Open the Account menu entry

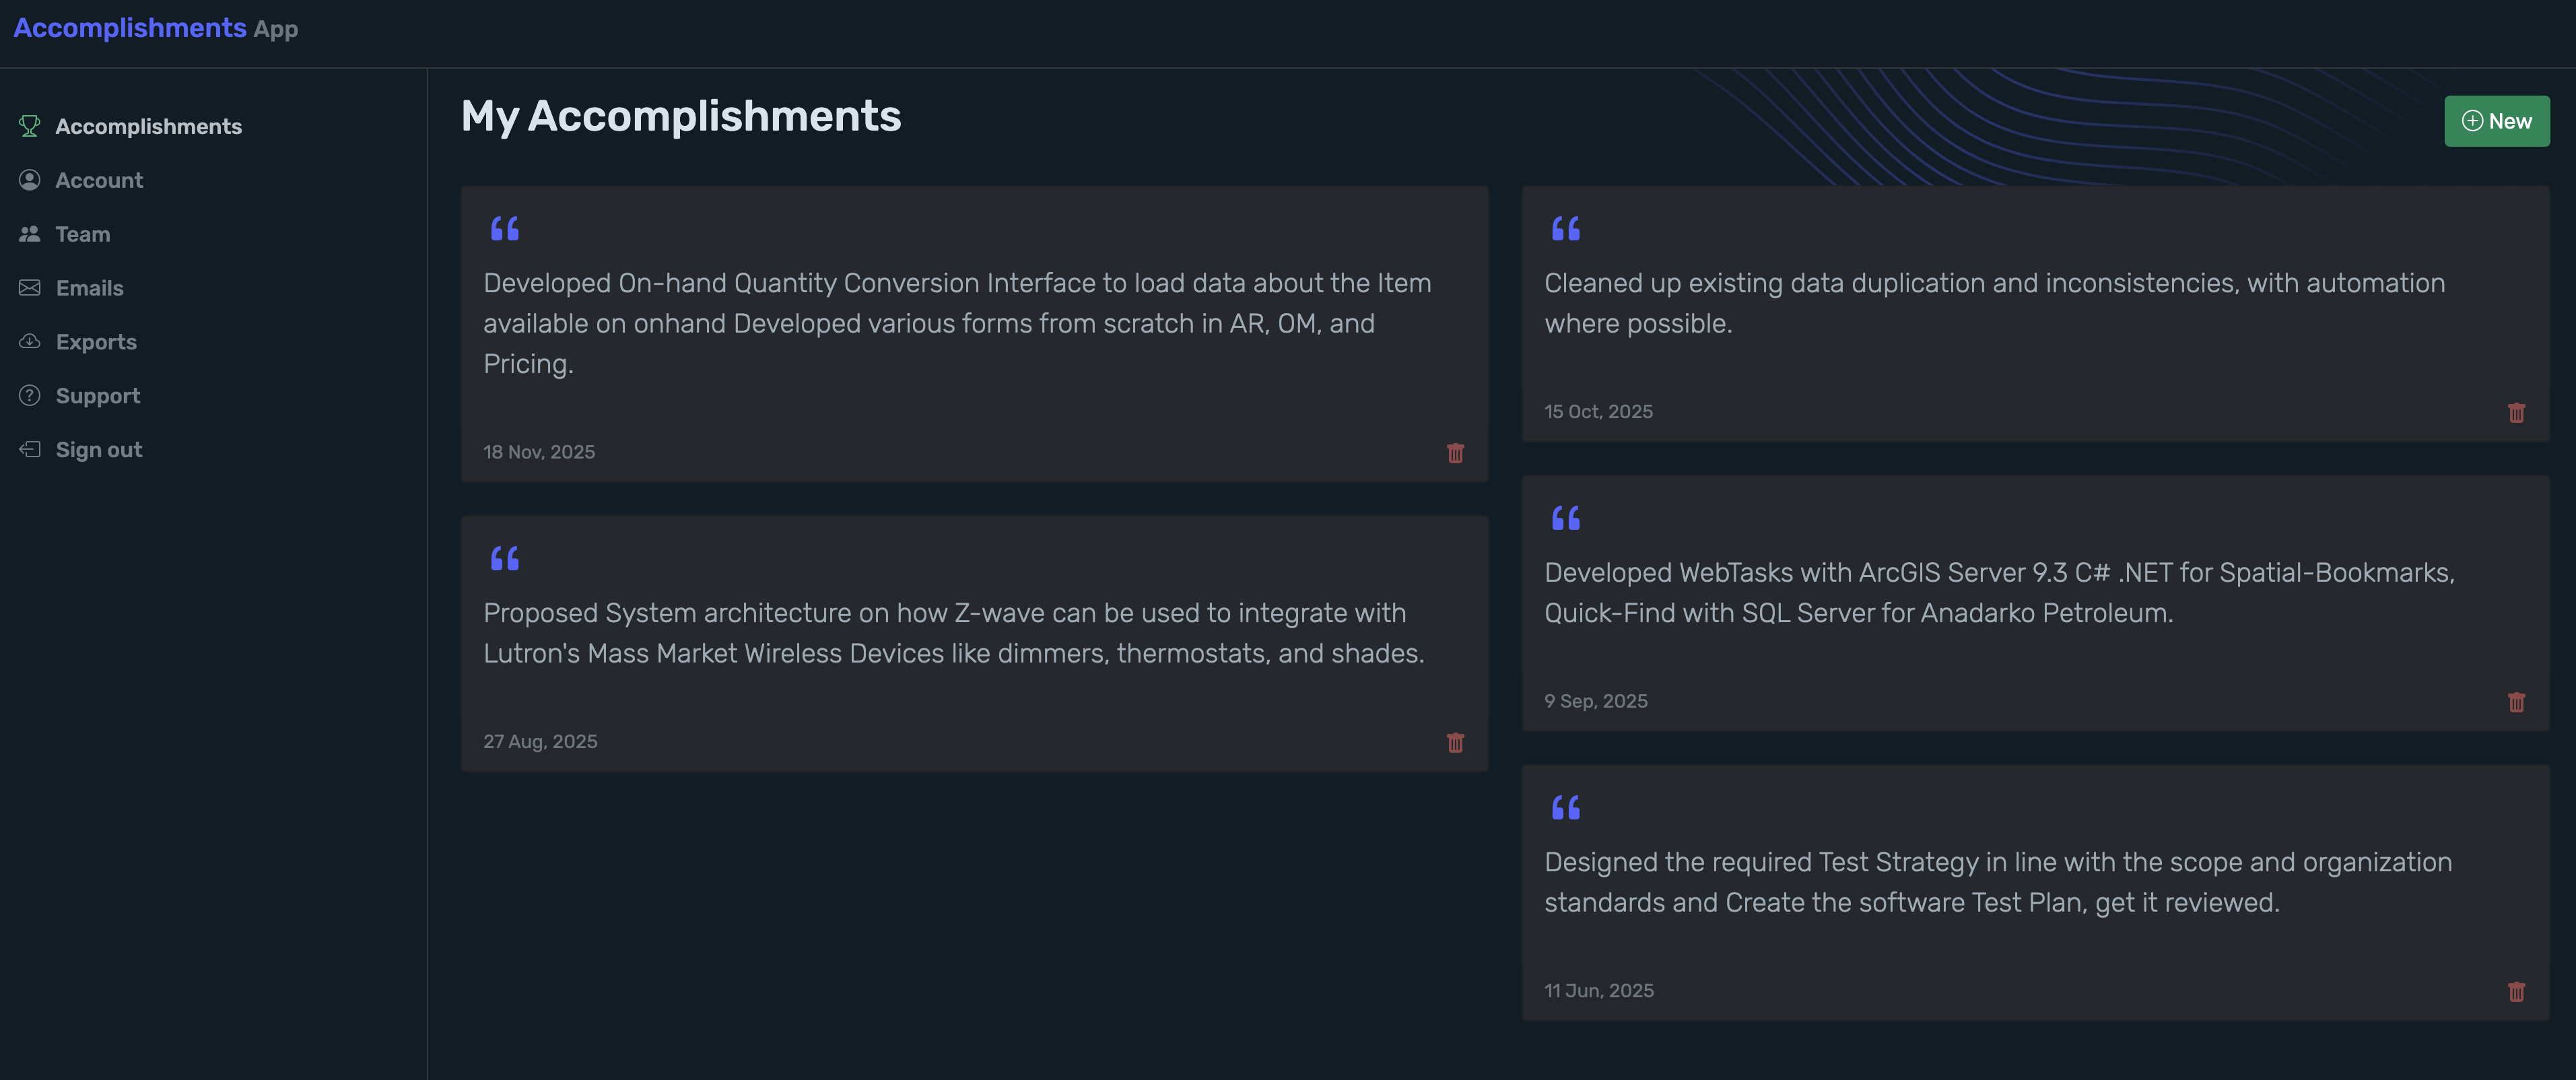click(99, 180)
